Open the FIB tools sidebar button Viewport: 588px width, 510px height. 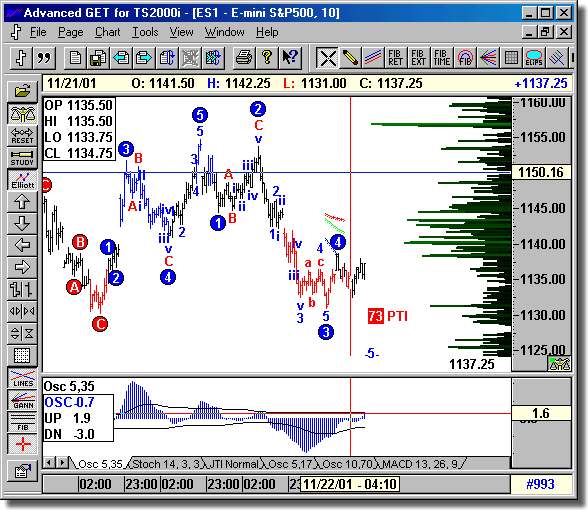(x=22, y=422)
